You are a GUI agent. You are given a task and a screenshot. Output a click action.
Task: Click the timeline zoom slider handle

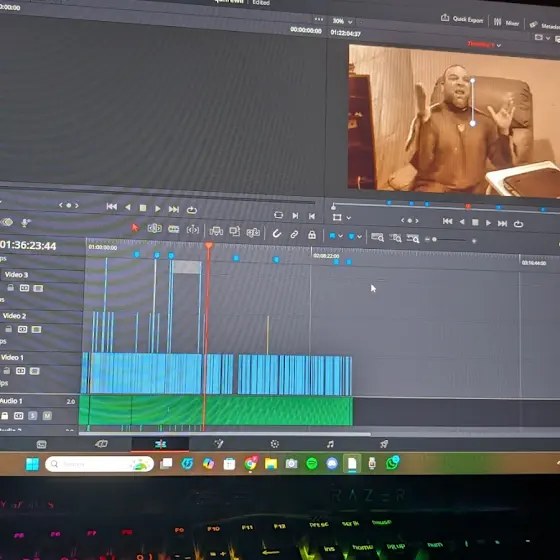[434, 239]
